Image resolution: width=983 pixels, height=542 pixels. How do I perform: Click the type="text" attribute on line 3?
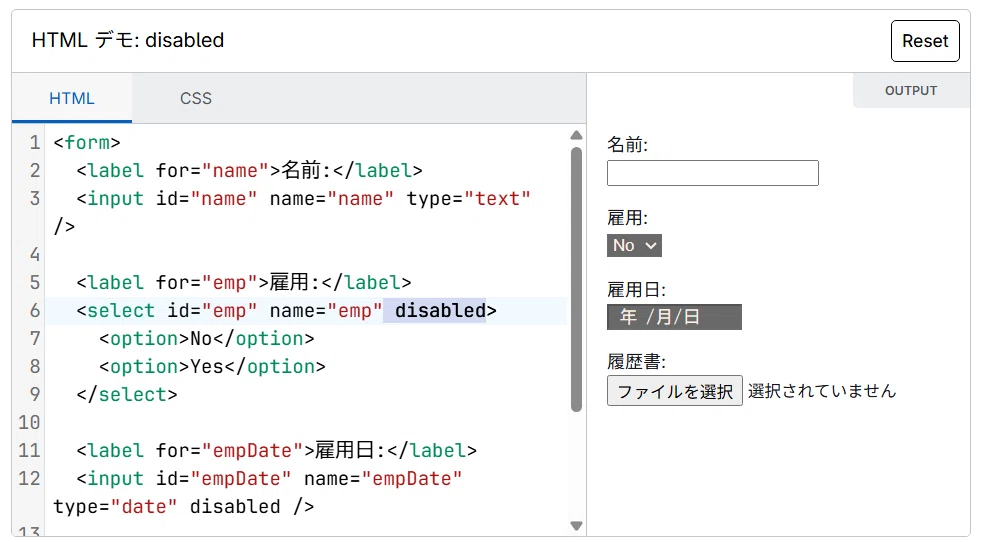point(468,199)
